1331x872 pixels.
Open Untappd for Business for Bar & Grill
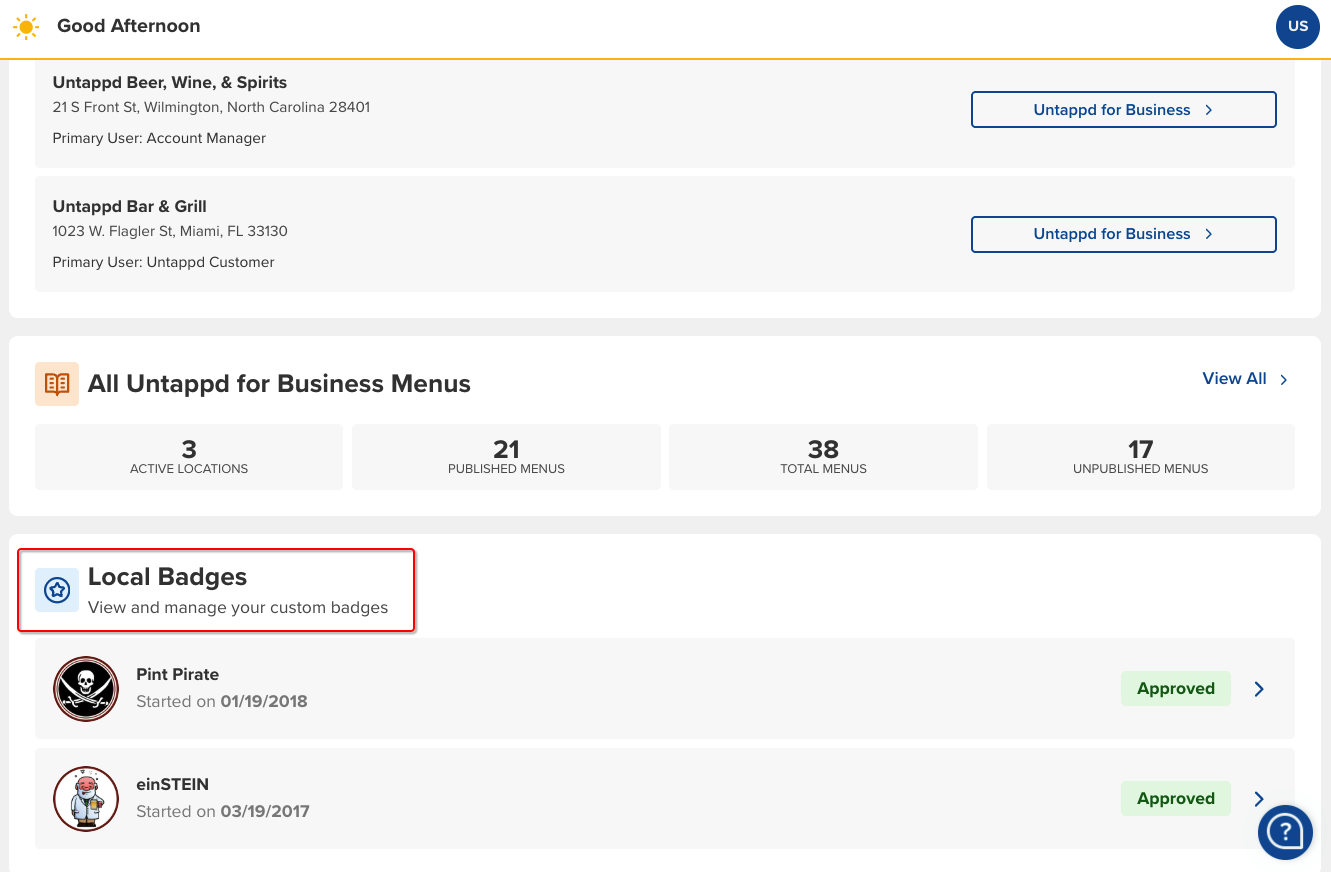point(1123,234)
